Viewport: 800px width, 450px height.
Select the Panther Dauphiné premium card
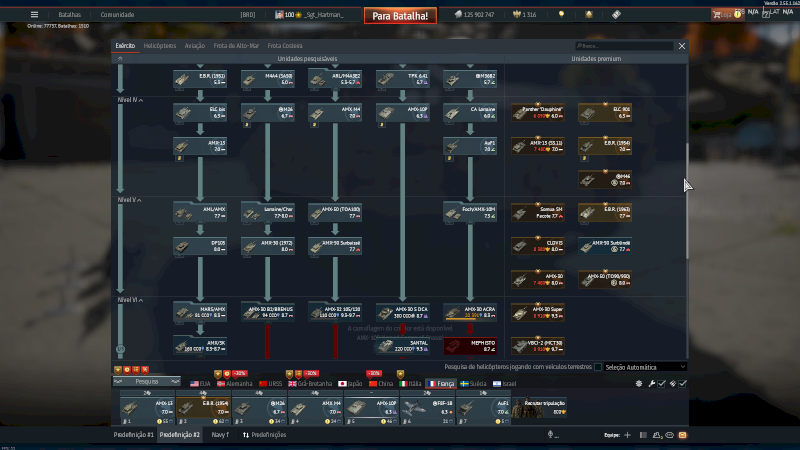click(538, 113)
